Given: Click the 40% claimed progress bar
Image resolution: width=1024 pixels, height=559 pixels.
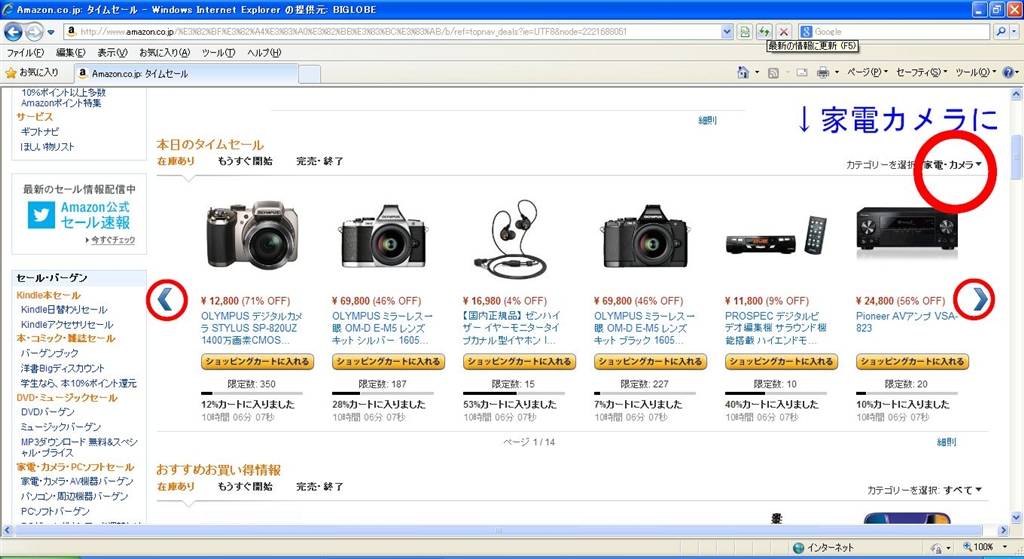Looking at the screenshot, I should click(x=776, y=393).
